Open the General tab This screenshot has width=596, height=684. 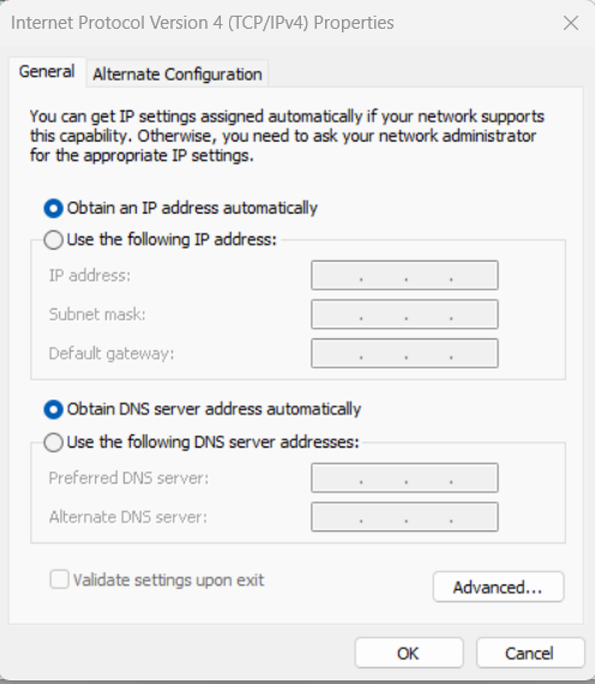[47, 72]
